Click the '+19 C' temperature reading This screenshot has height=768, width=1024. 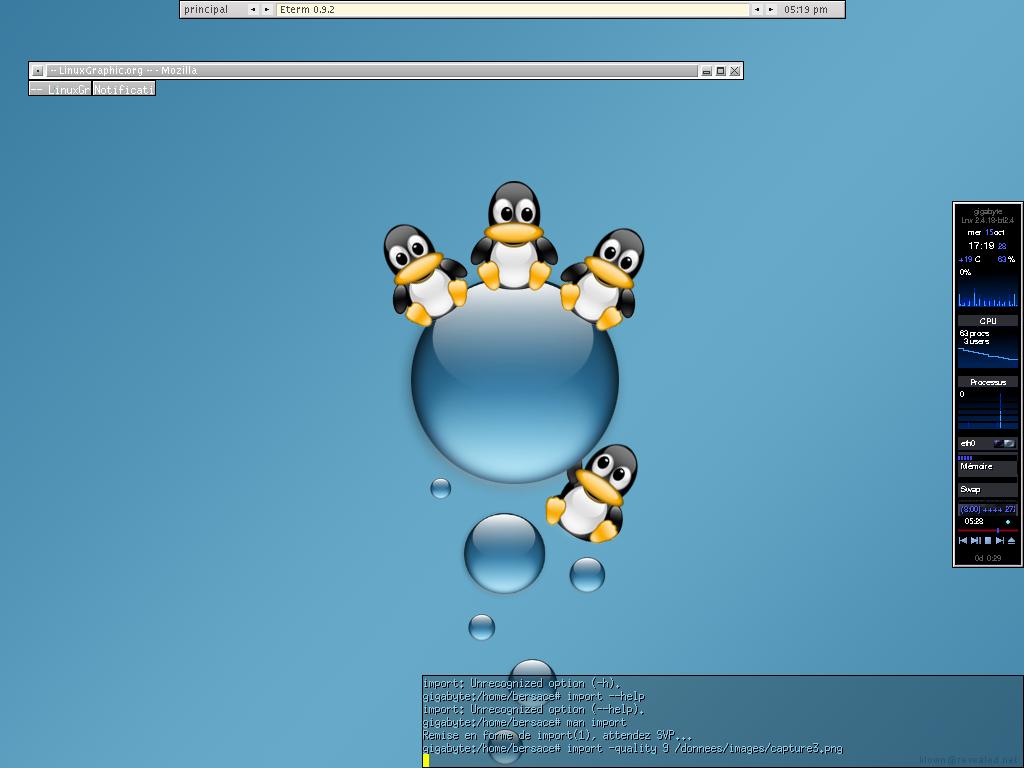tap(969, 259)
